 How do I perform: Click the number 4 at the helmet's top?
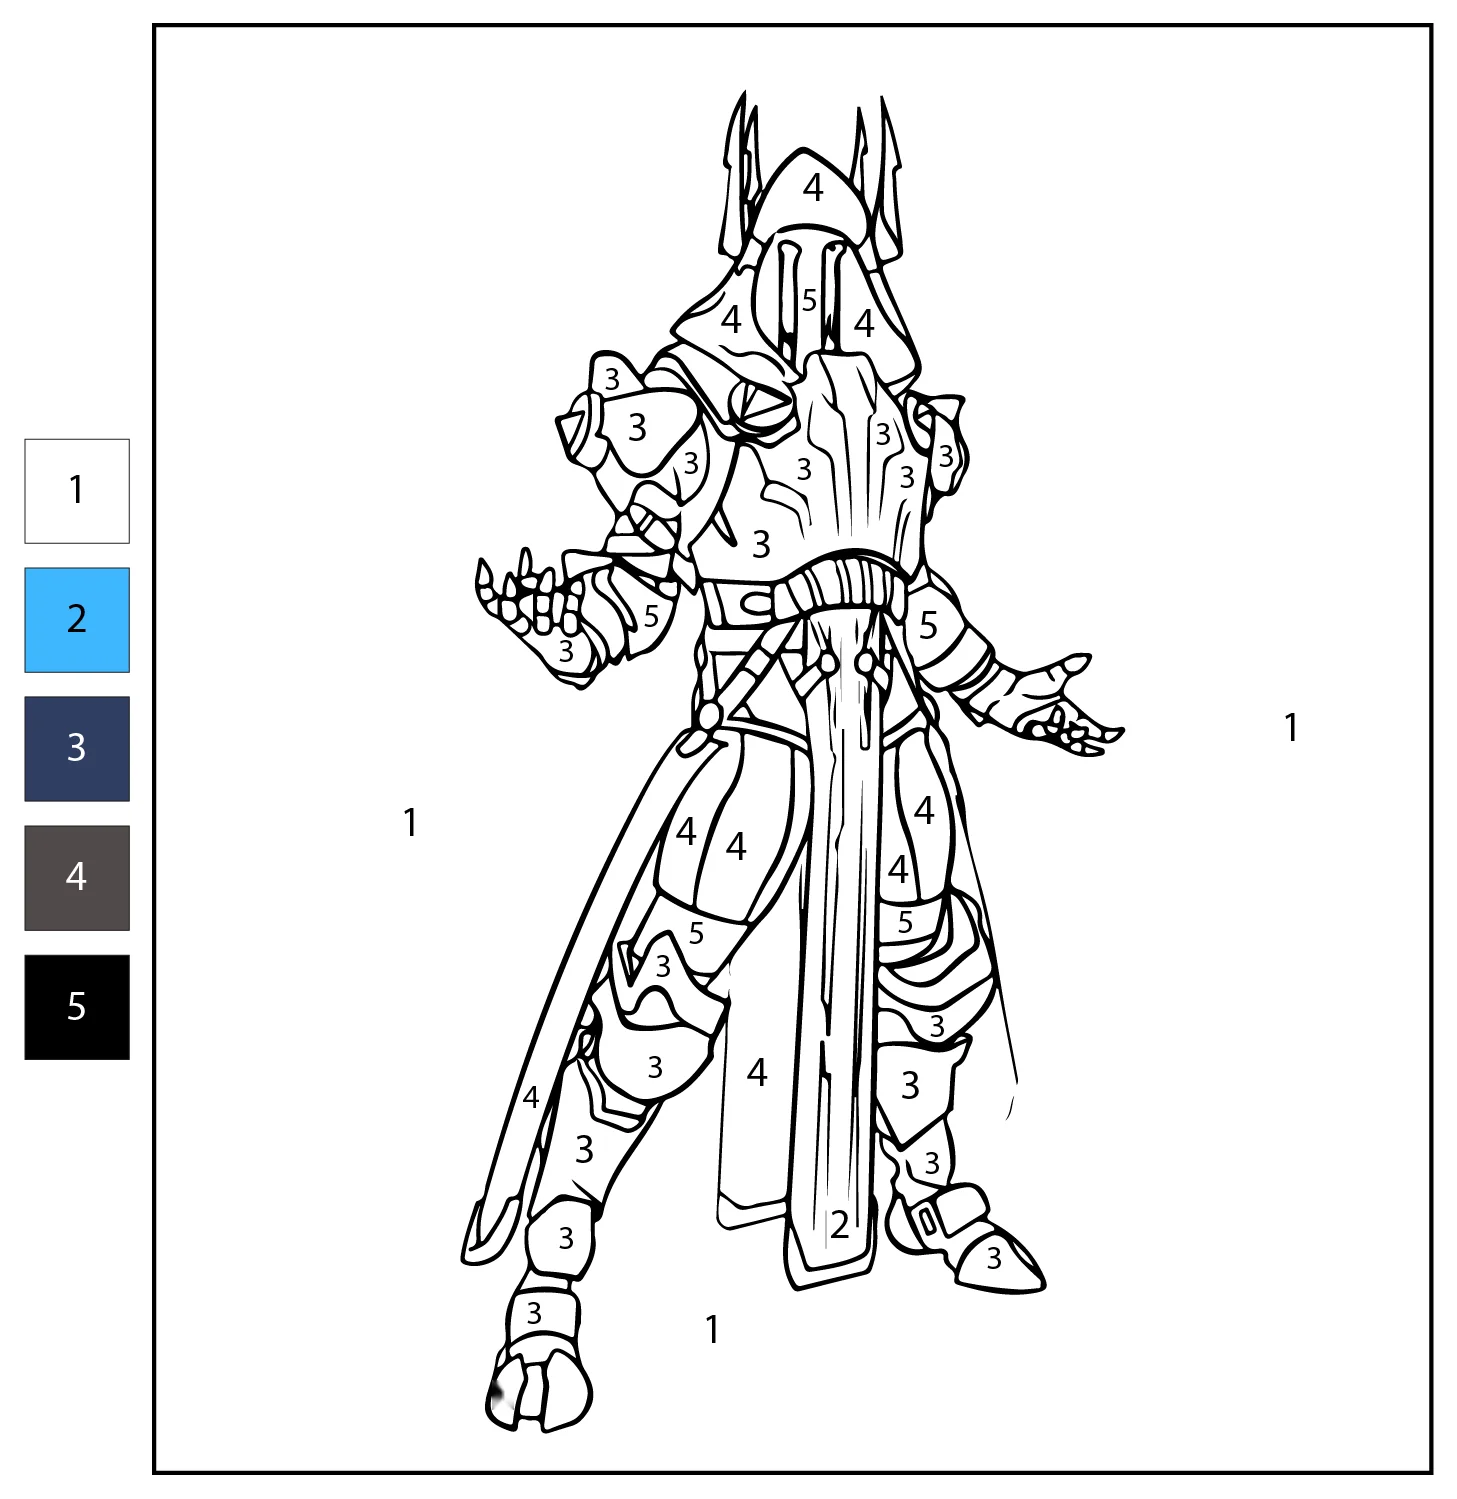[813, 187]
